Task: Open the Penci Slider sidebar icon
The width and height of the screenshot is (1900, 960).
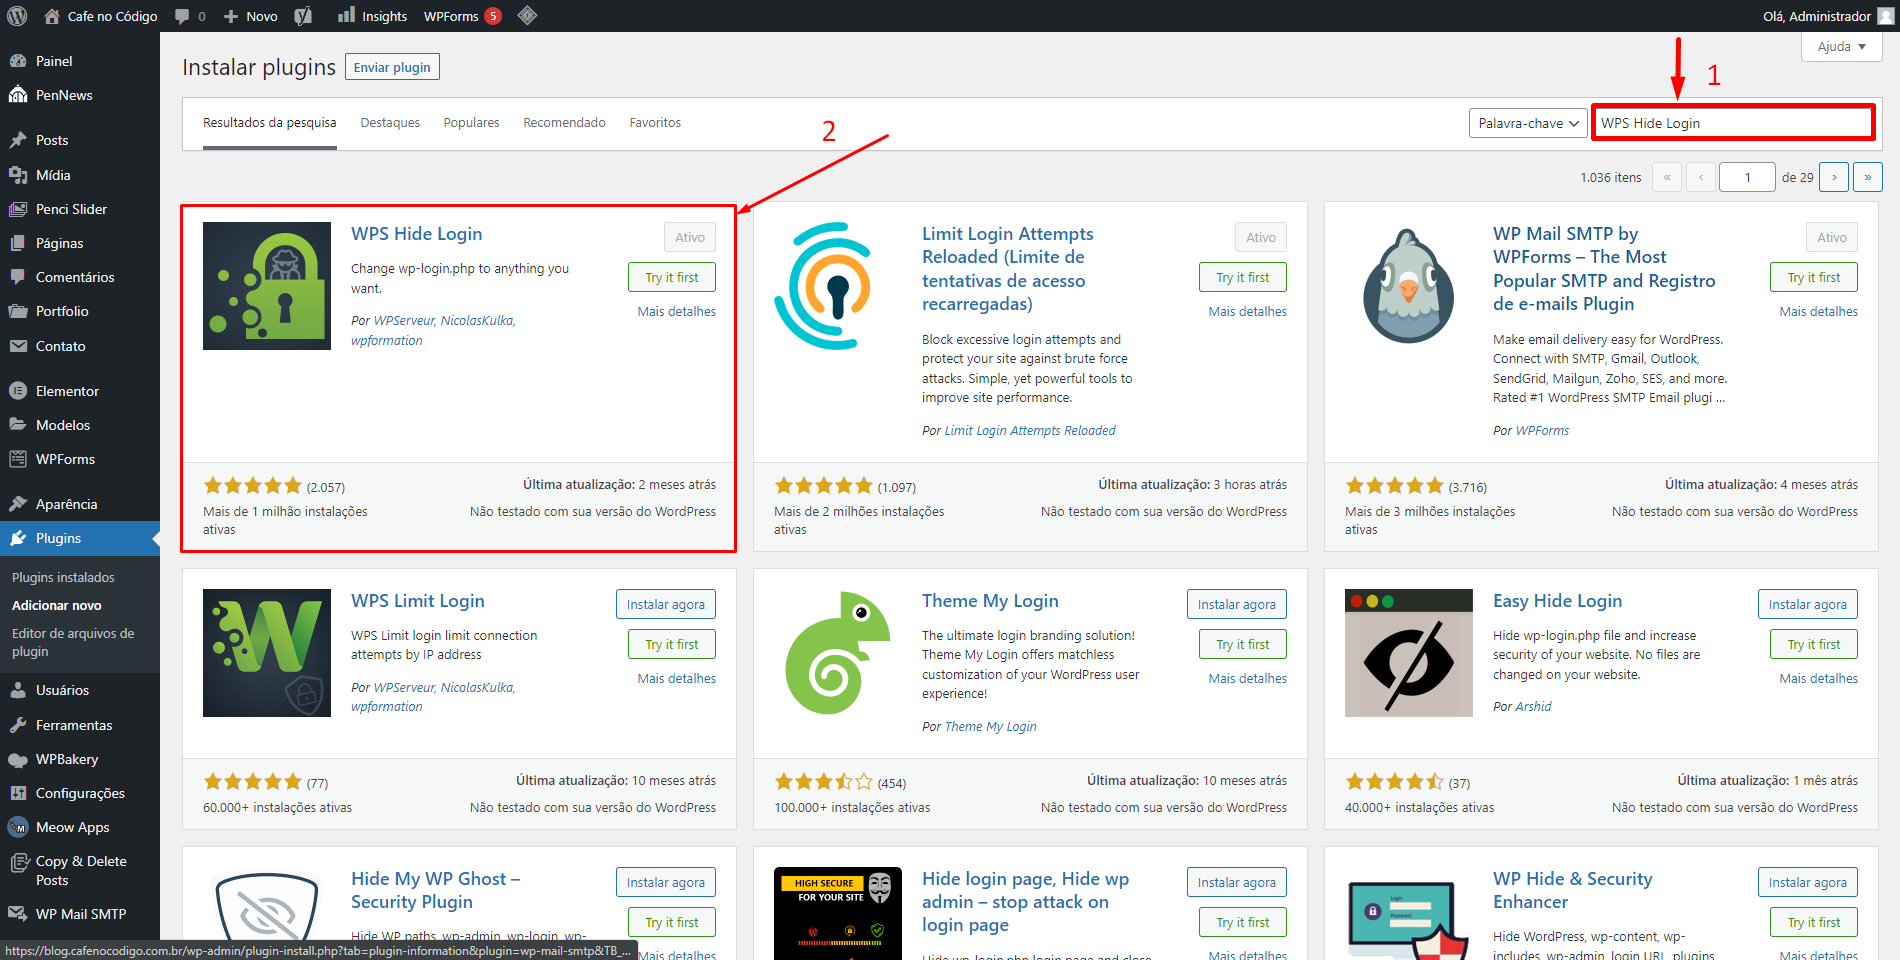Action: 18,209
